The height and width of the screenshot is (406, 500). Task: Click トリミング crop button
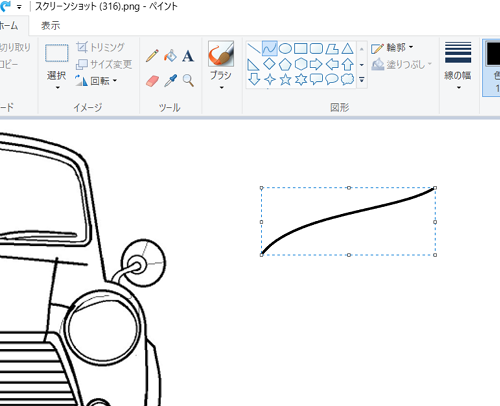click(100, 47)
